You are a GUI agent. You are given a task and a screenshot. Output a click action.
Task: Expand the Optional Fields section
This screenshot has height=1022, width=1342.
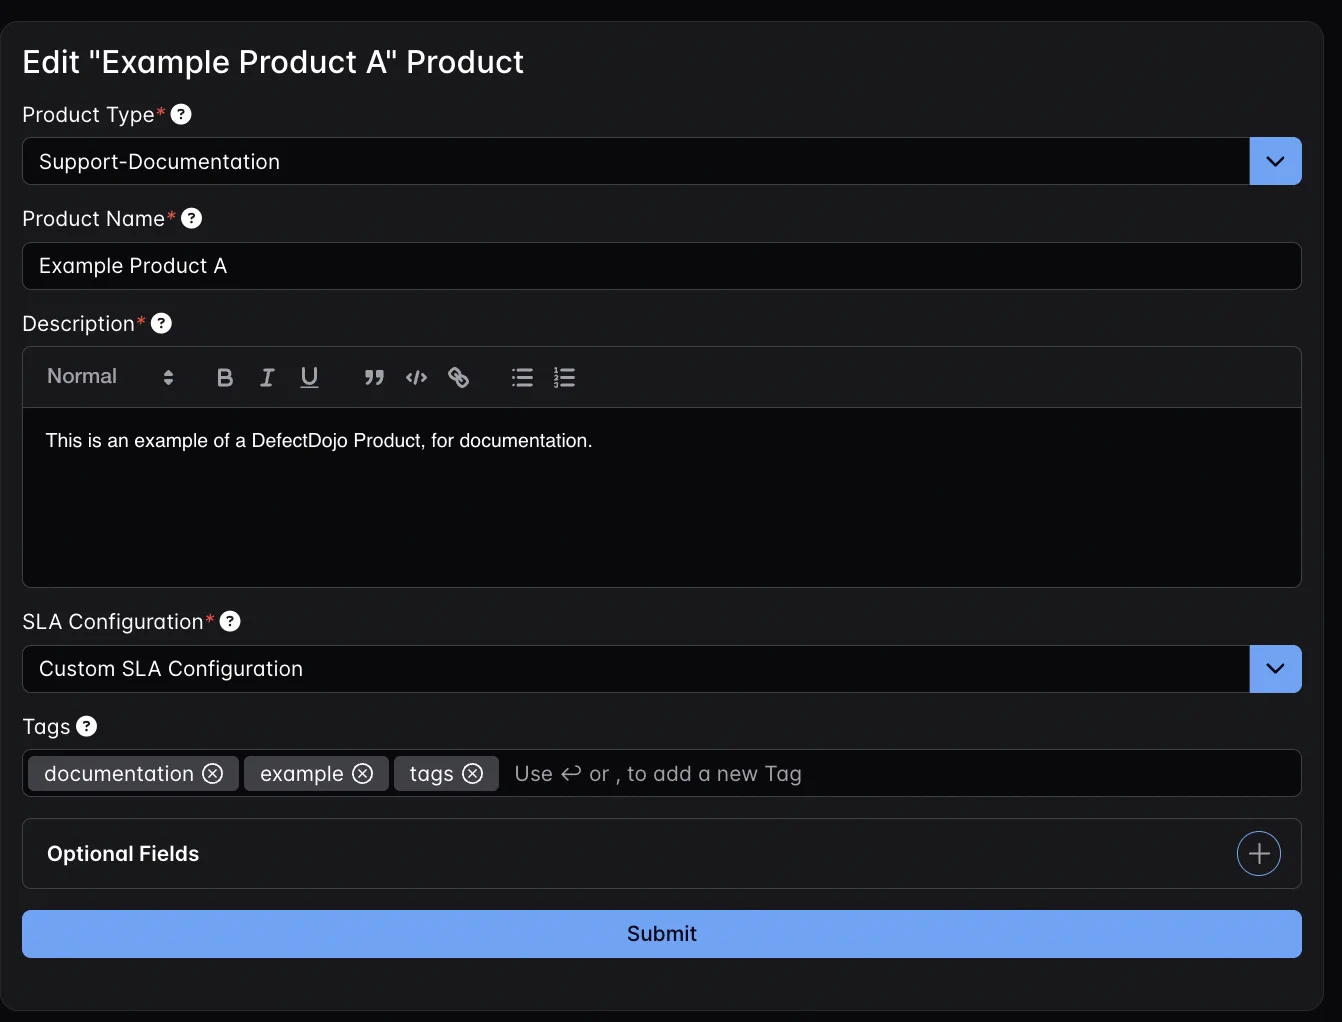pyautogui.click(x=1258, y=854)
